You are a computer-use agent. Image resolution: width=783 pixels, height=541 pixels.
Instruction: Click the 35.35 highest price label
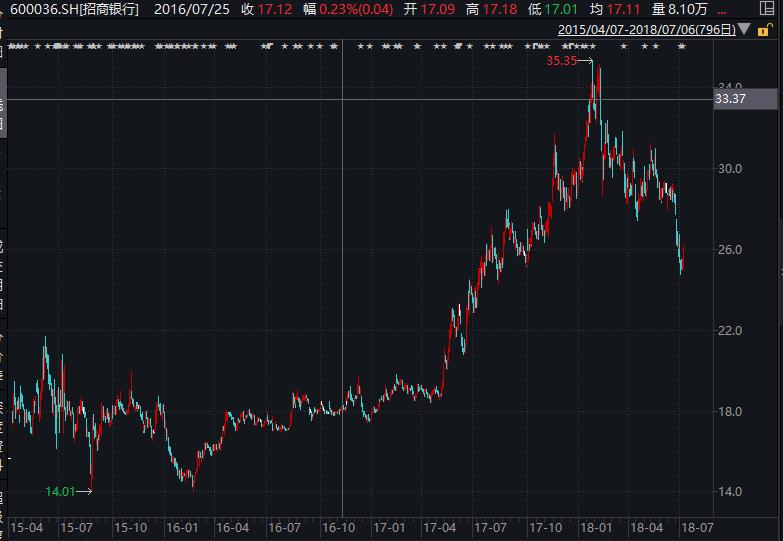click(562, 61)
